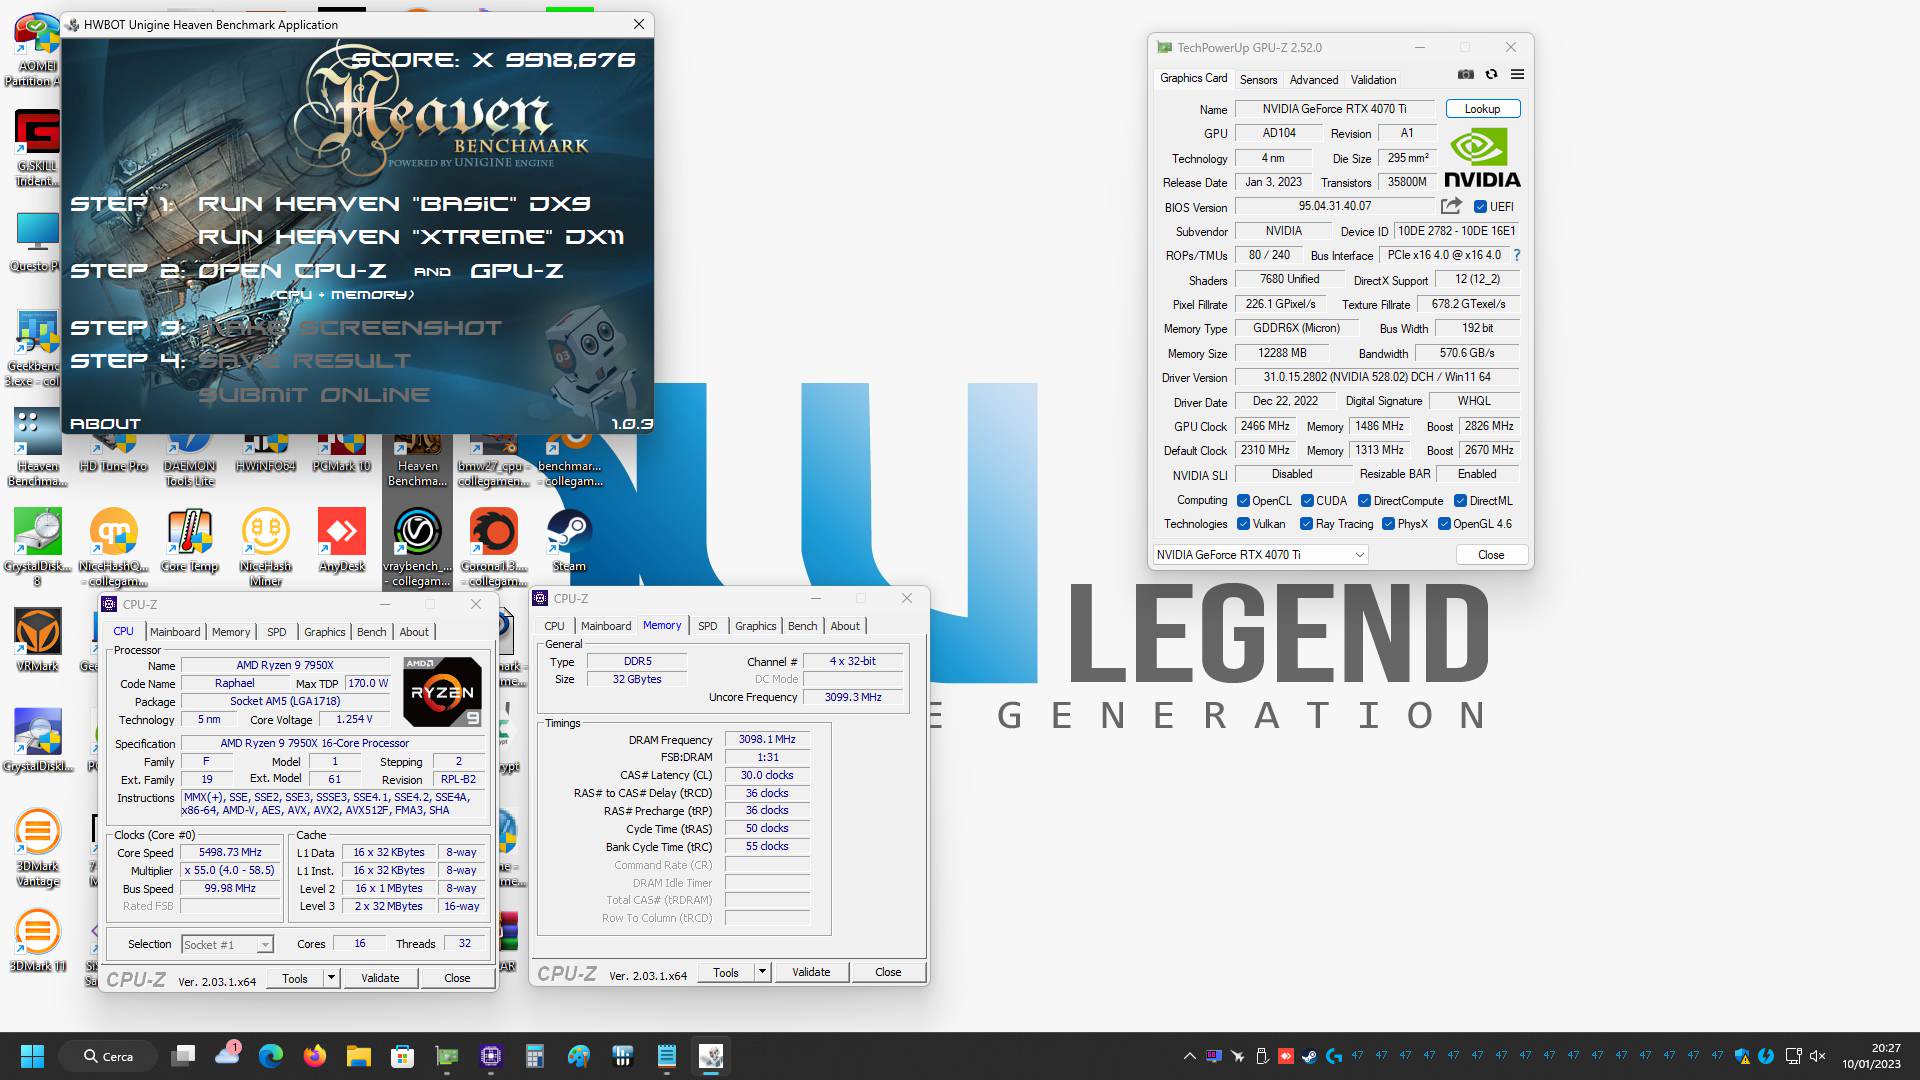Switch to the Validation tab in GPU-Z
Image resolution: width=1920 pixels, height=1080 pixels.
click(x=1373, y=80)
